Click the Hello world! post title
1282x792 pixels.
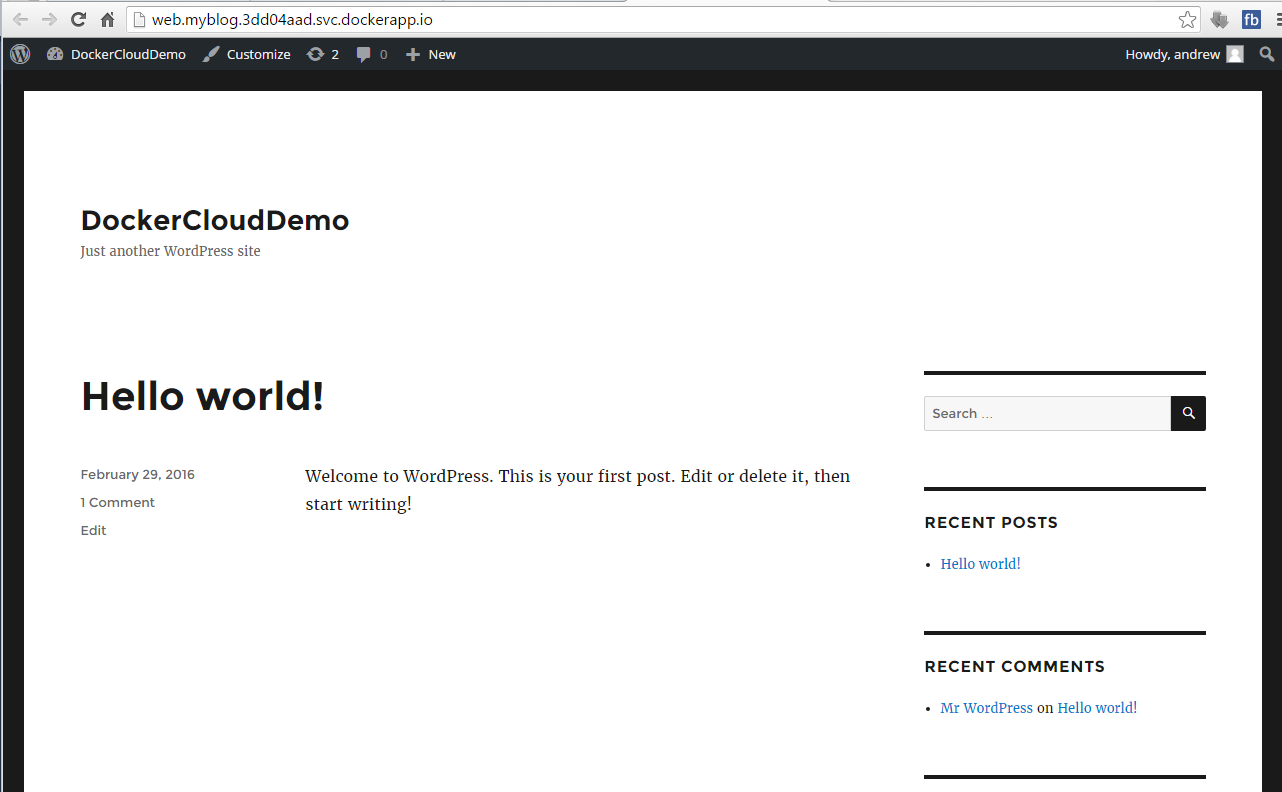click(202, 396)
